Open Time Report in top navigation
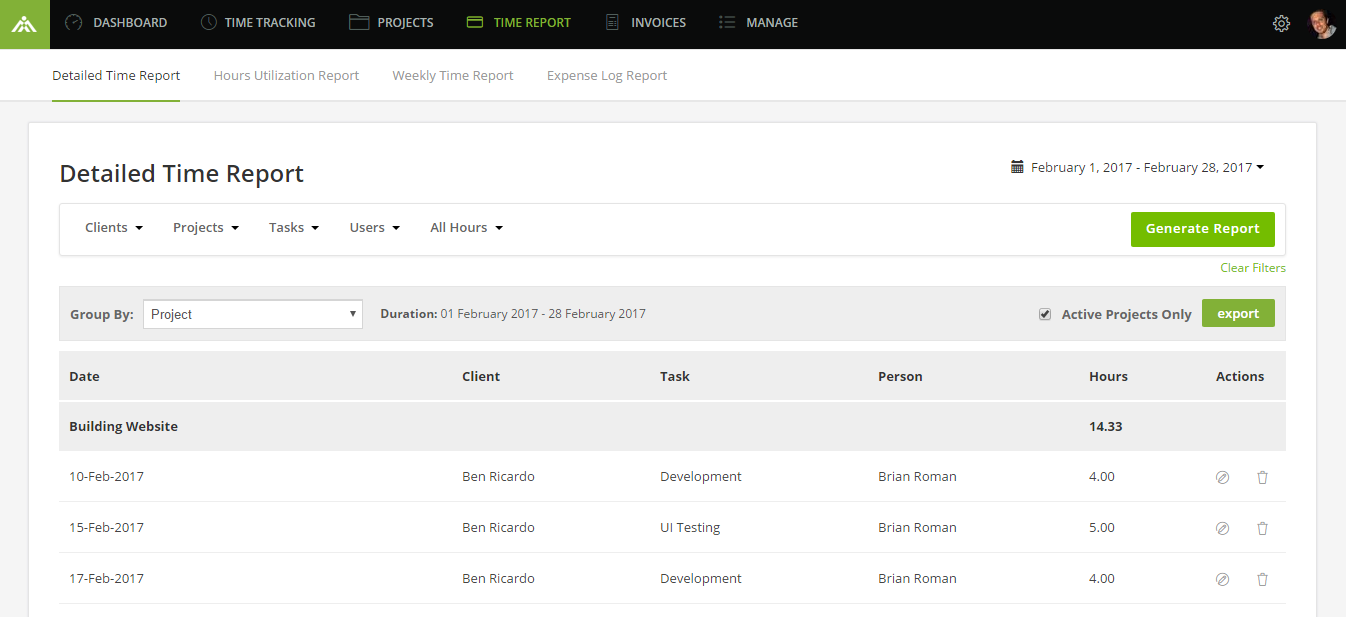 (518, 22)
